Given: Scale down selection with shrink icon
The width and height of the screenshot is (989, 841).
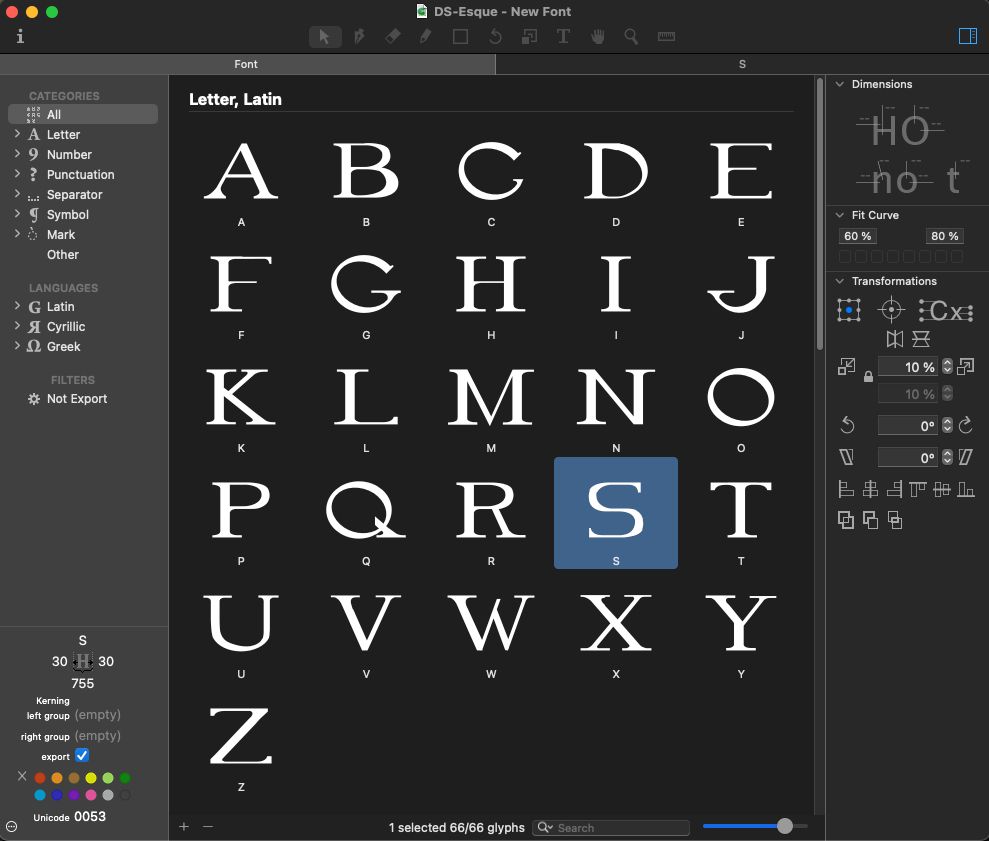Looking at the screenshot, I should pyautogui.click(x=846, y=367).
